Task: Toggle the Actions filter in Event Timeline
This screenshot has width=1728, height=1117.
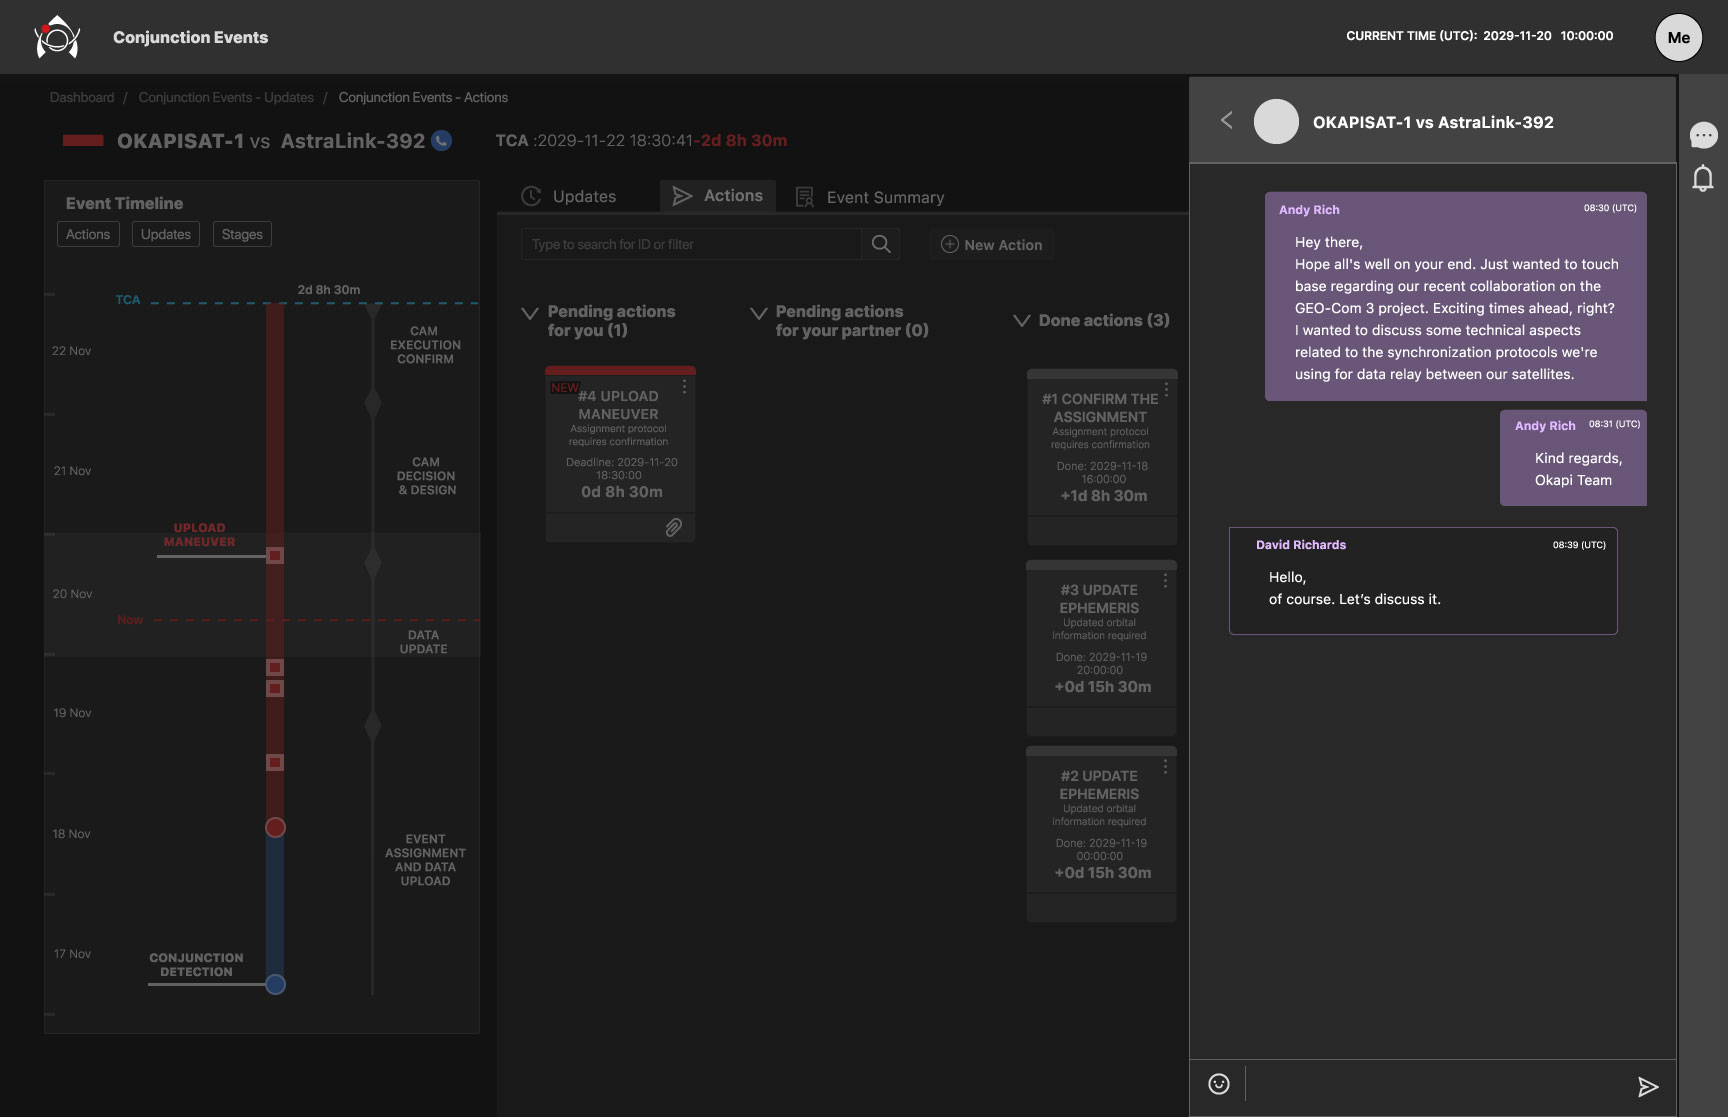Action: click(x=88, y=234)
